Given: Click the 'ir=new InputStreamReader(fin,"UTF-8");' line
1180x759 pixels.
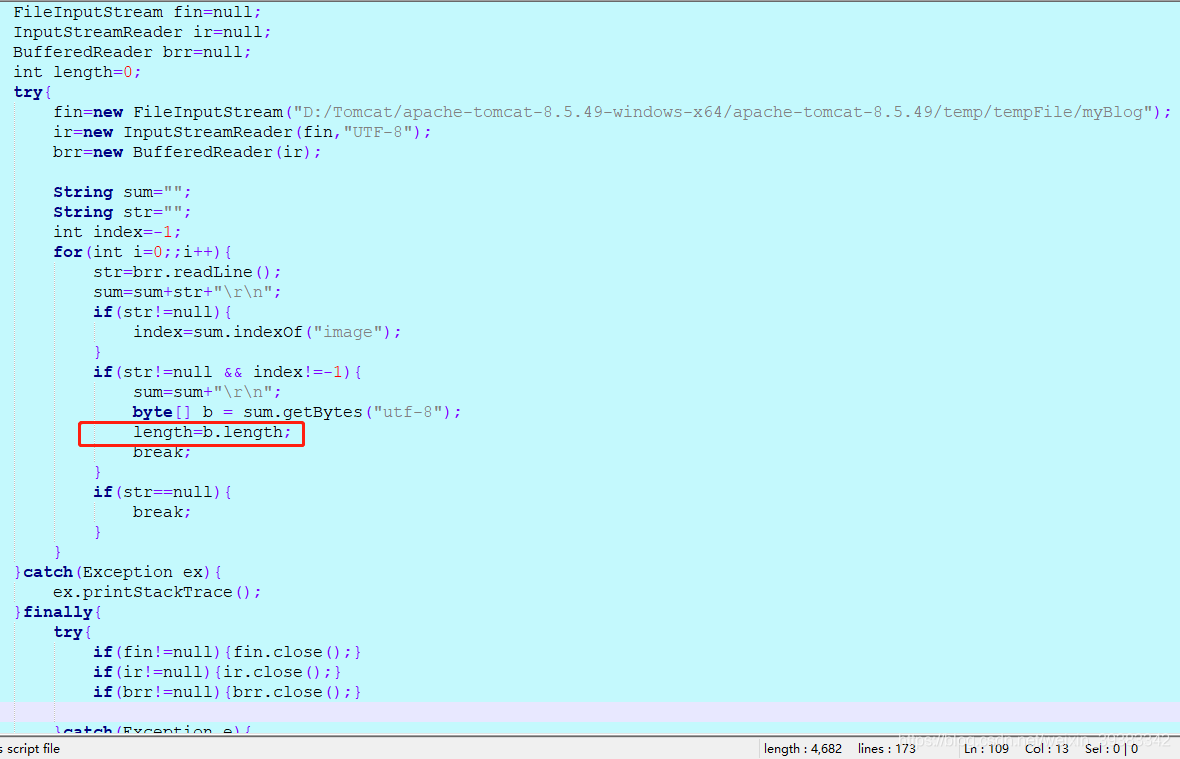Looking at the screenshot, I should 242,132.
